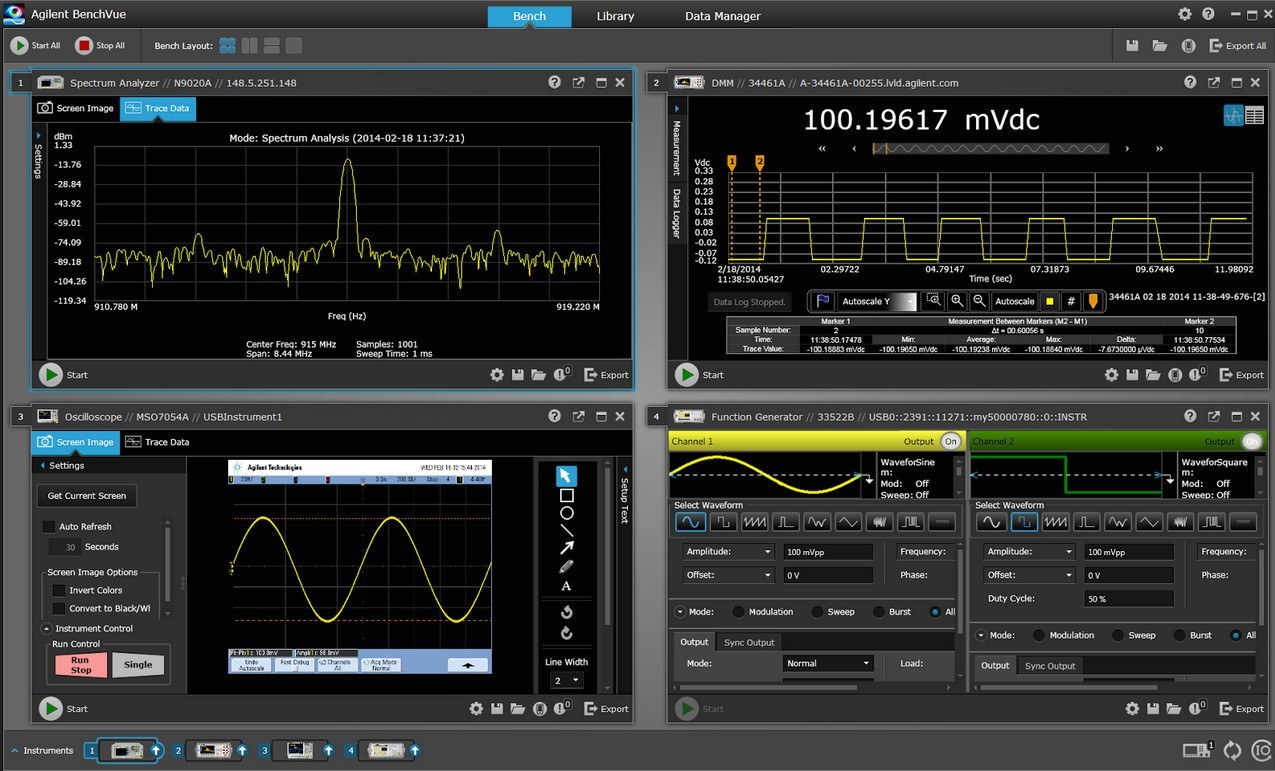Screen dimensions: 1275x771
Task: Open Oscilloscope Trace Data tab
Action: pyautogui.click(x=157, y=442)
